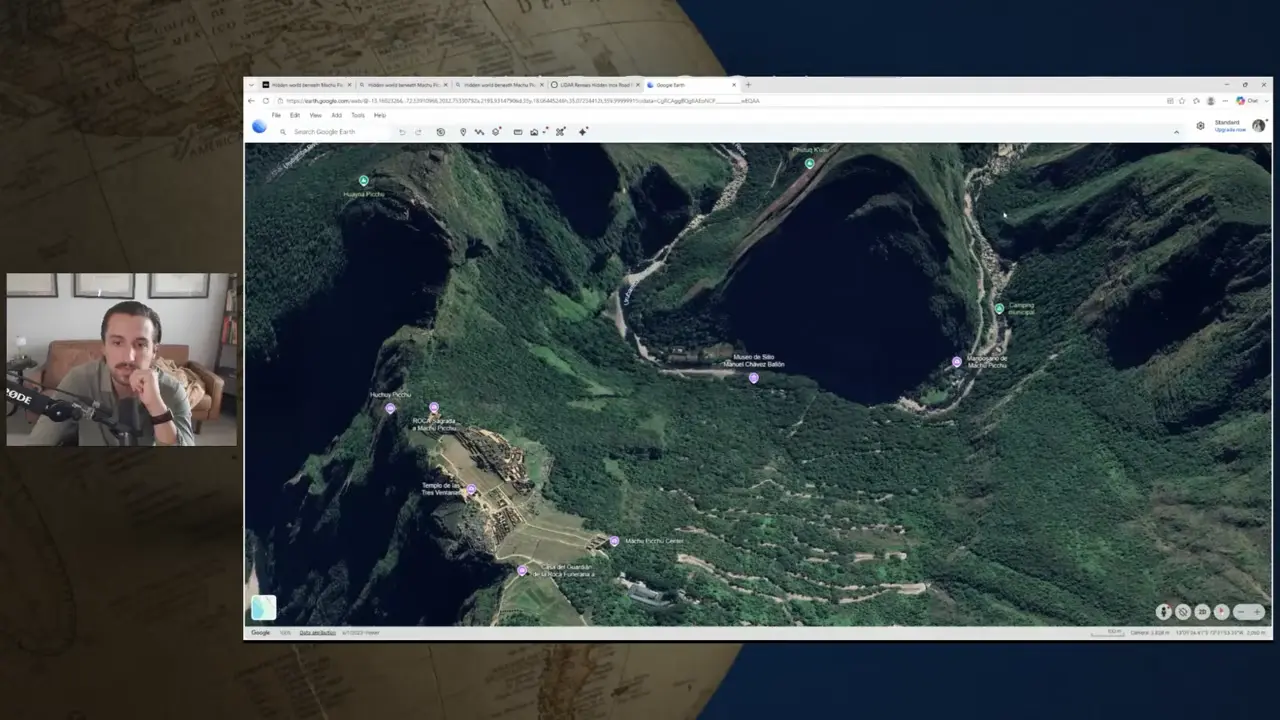1280x720 pixels.
Task: Open the View menu
Action: click(315, 115)
